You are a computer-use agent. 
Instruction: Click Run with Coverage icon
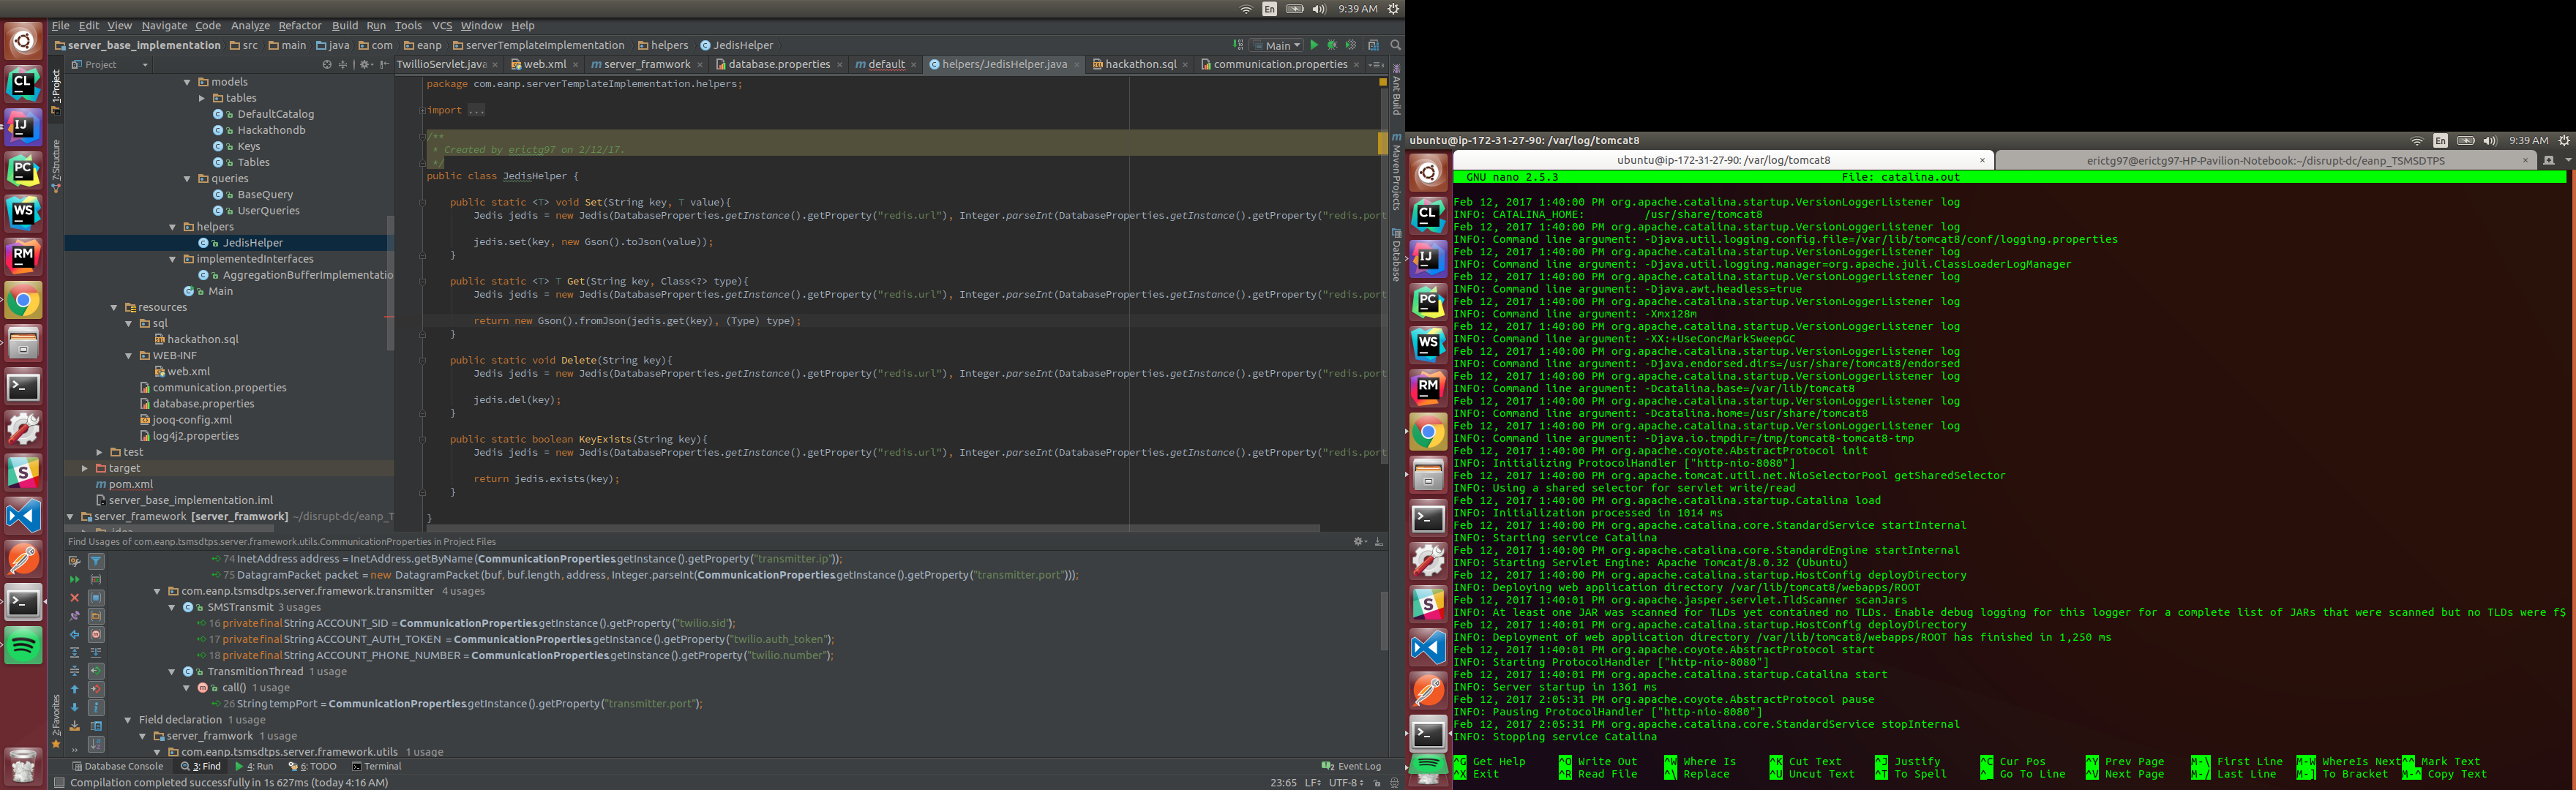1351,45
